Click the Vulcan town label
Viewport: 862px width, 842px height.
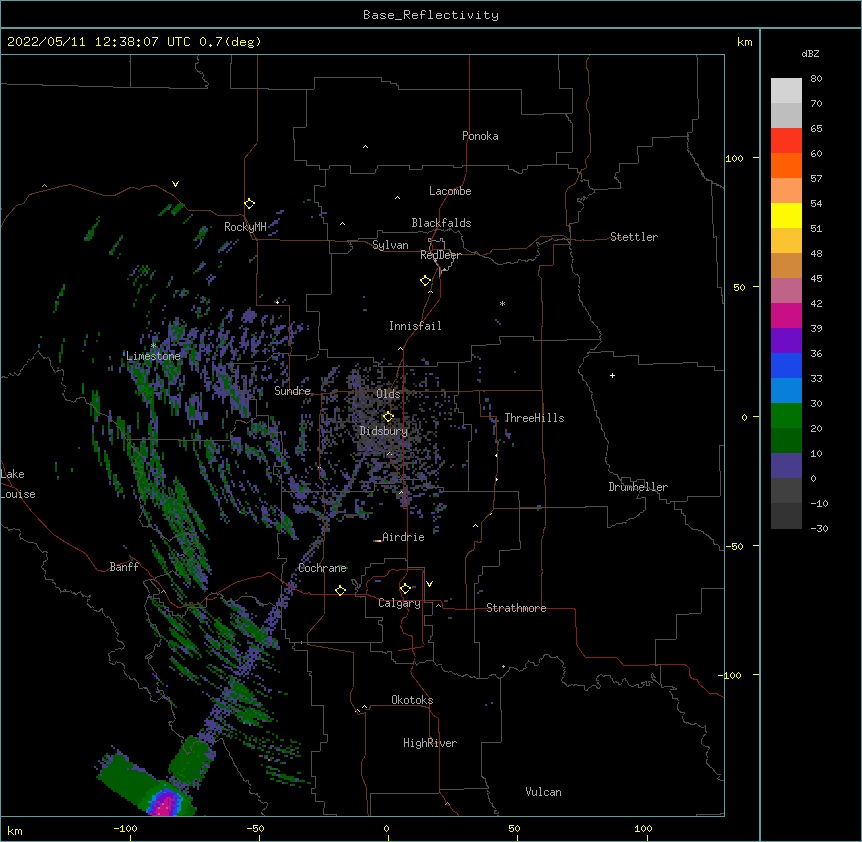click(x=543, y=792)
